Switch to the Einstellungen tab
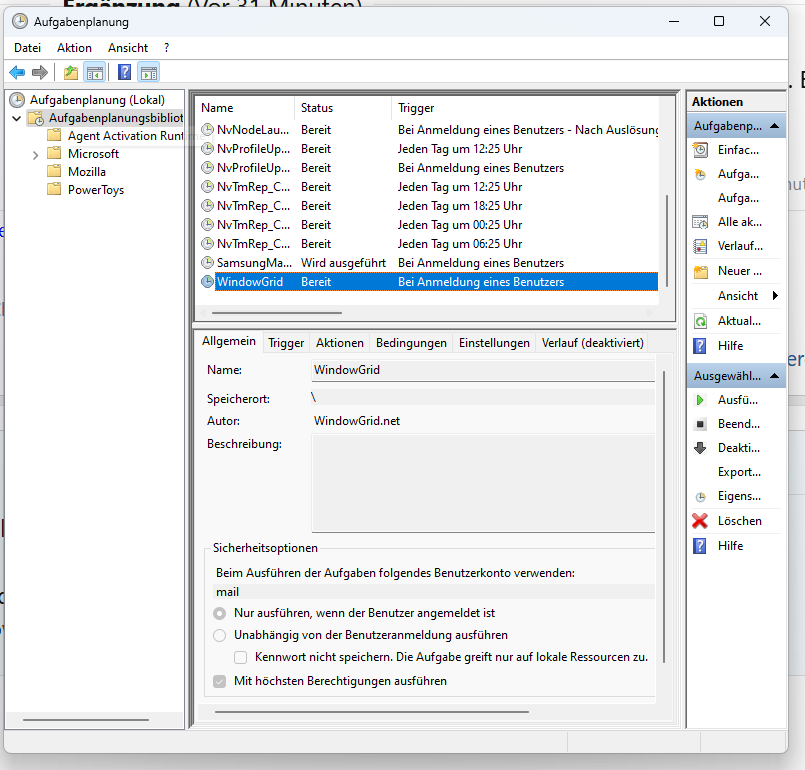The height and width of the screenshot is (770, 805). point(494,343)
